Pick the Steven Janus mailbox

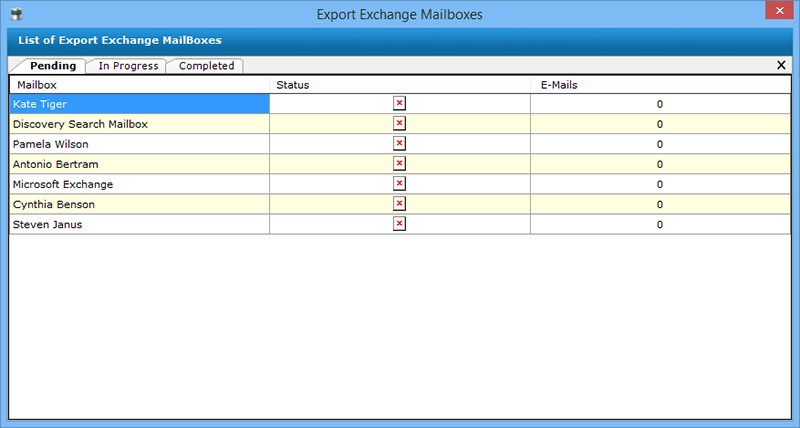click(x=139, y=224)
